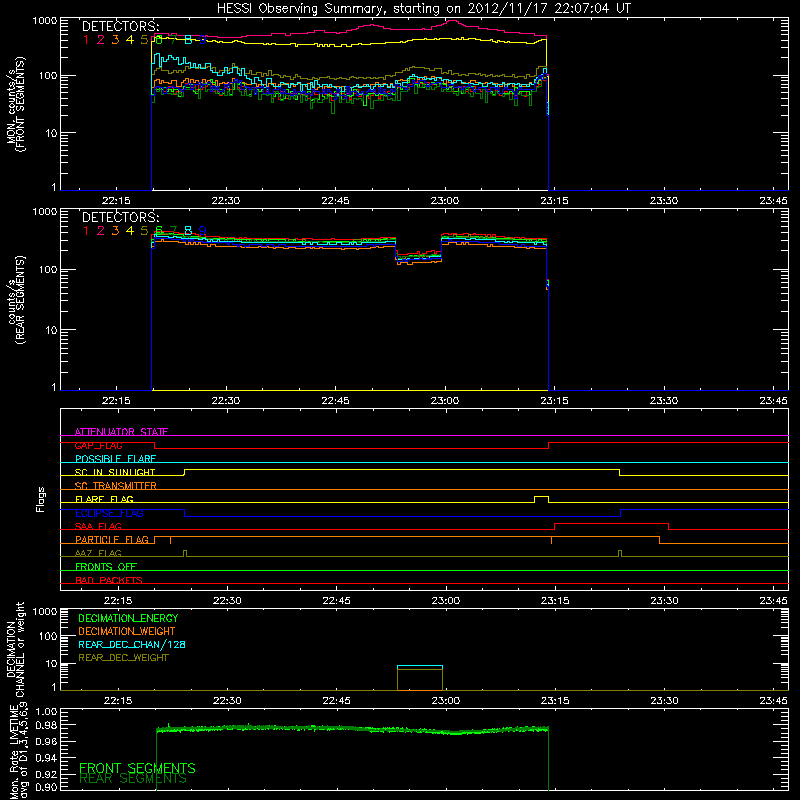Screen dimensions: 800x800
Task: Click the vertical Flags axis title
Action: 41,499
